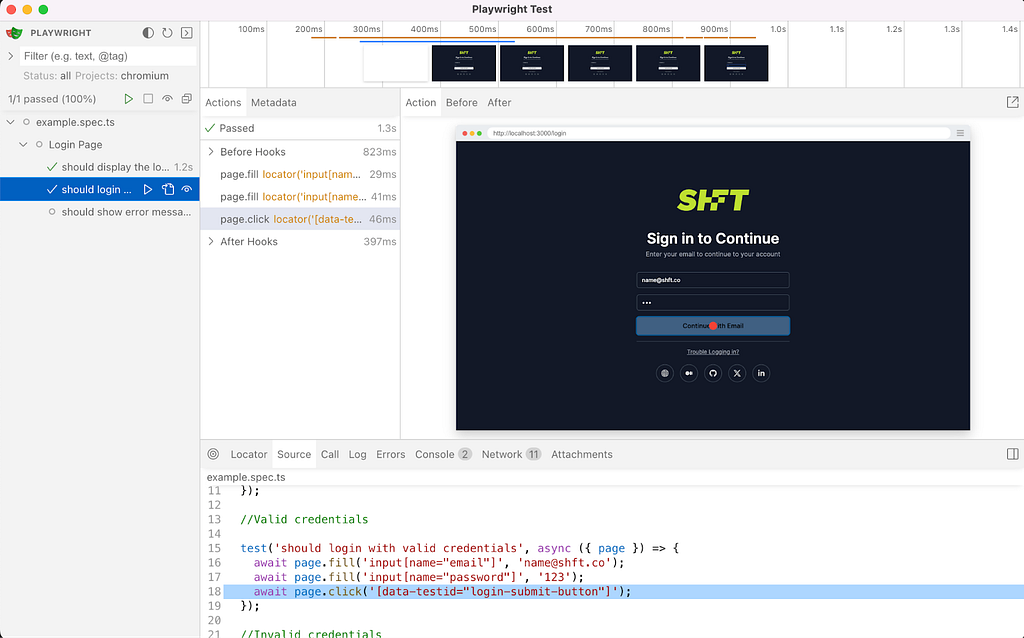This screenshot has height=638, width=1024.
Task: Click the last timeline screenshot thumbnail
Action: [736, 63]
